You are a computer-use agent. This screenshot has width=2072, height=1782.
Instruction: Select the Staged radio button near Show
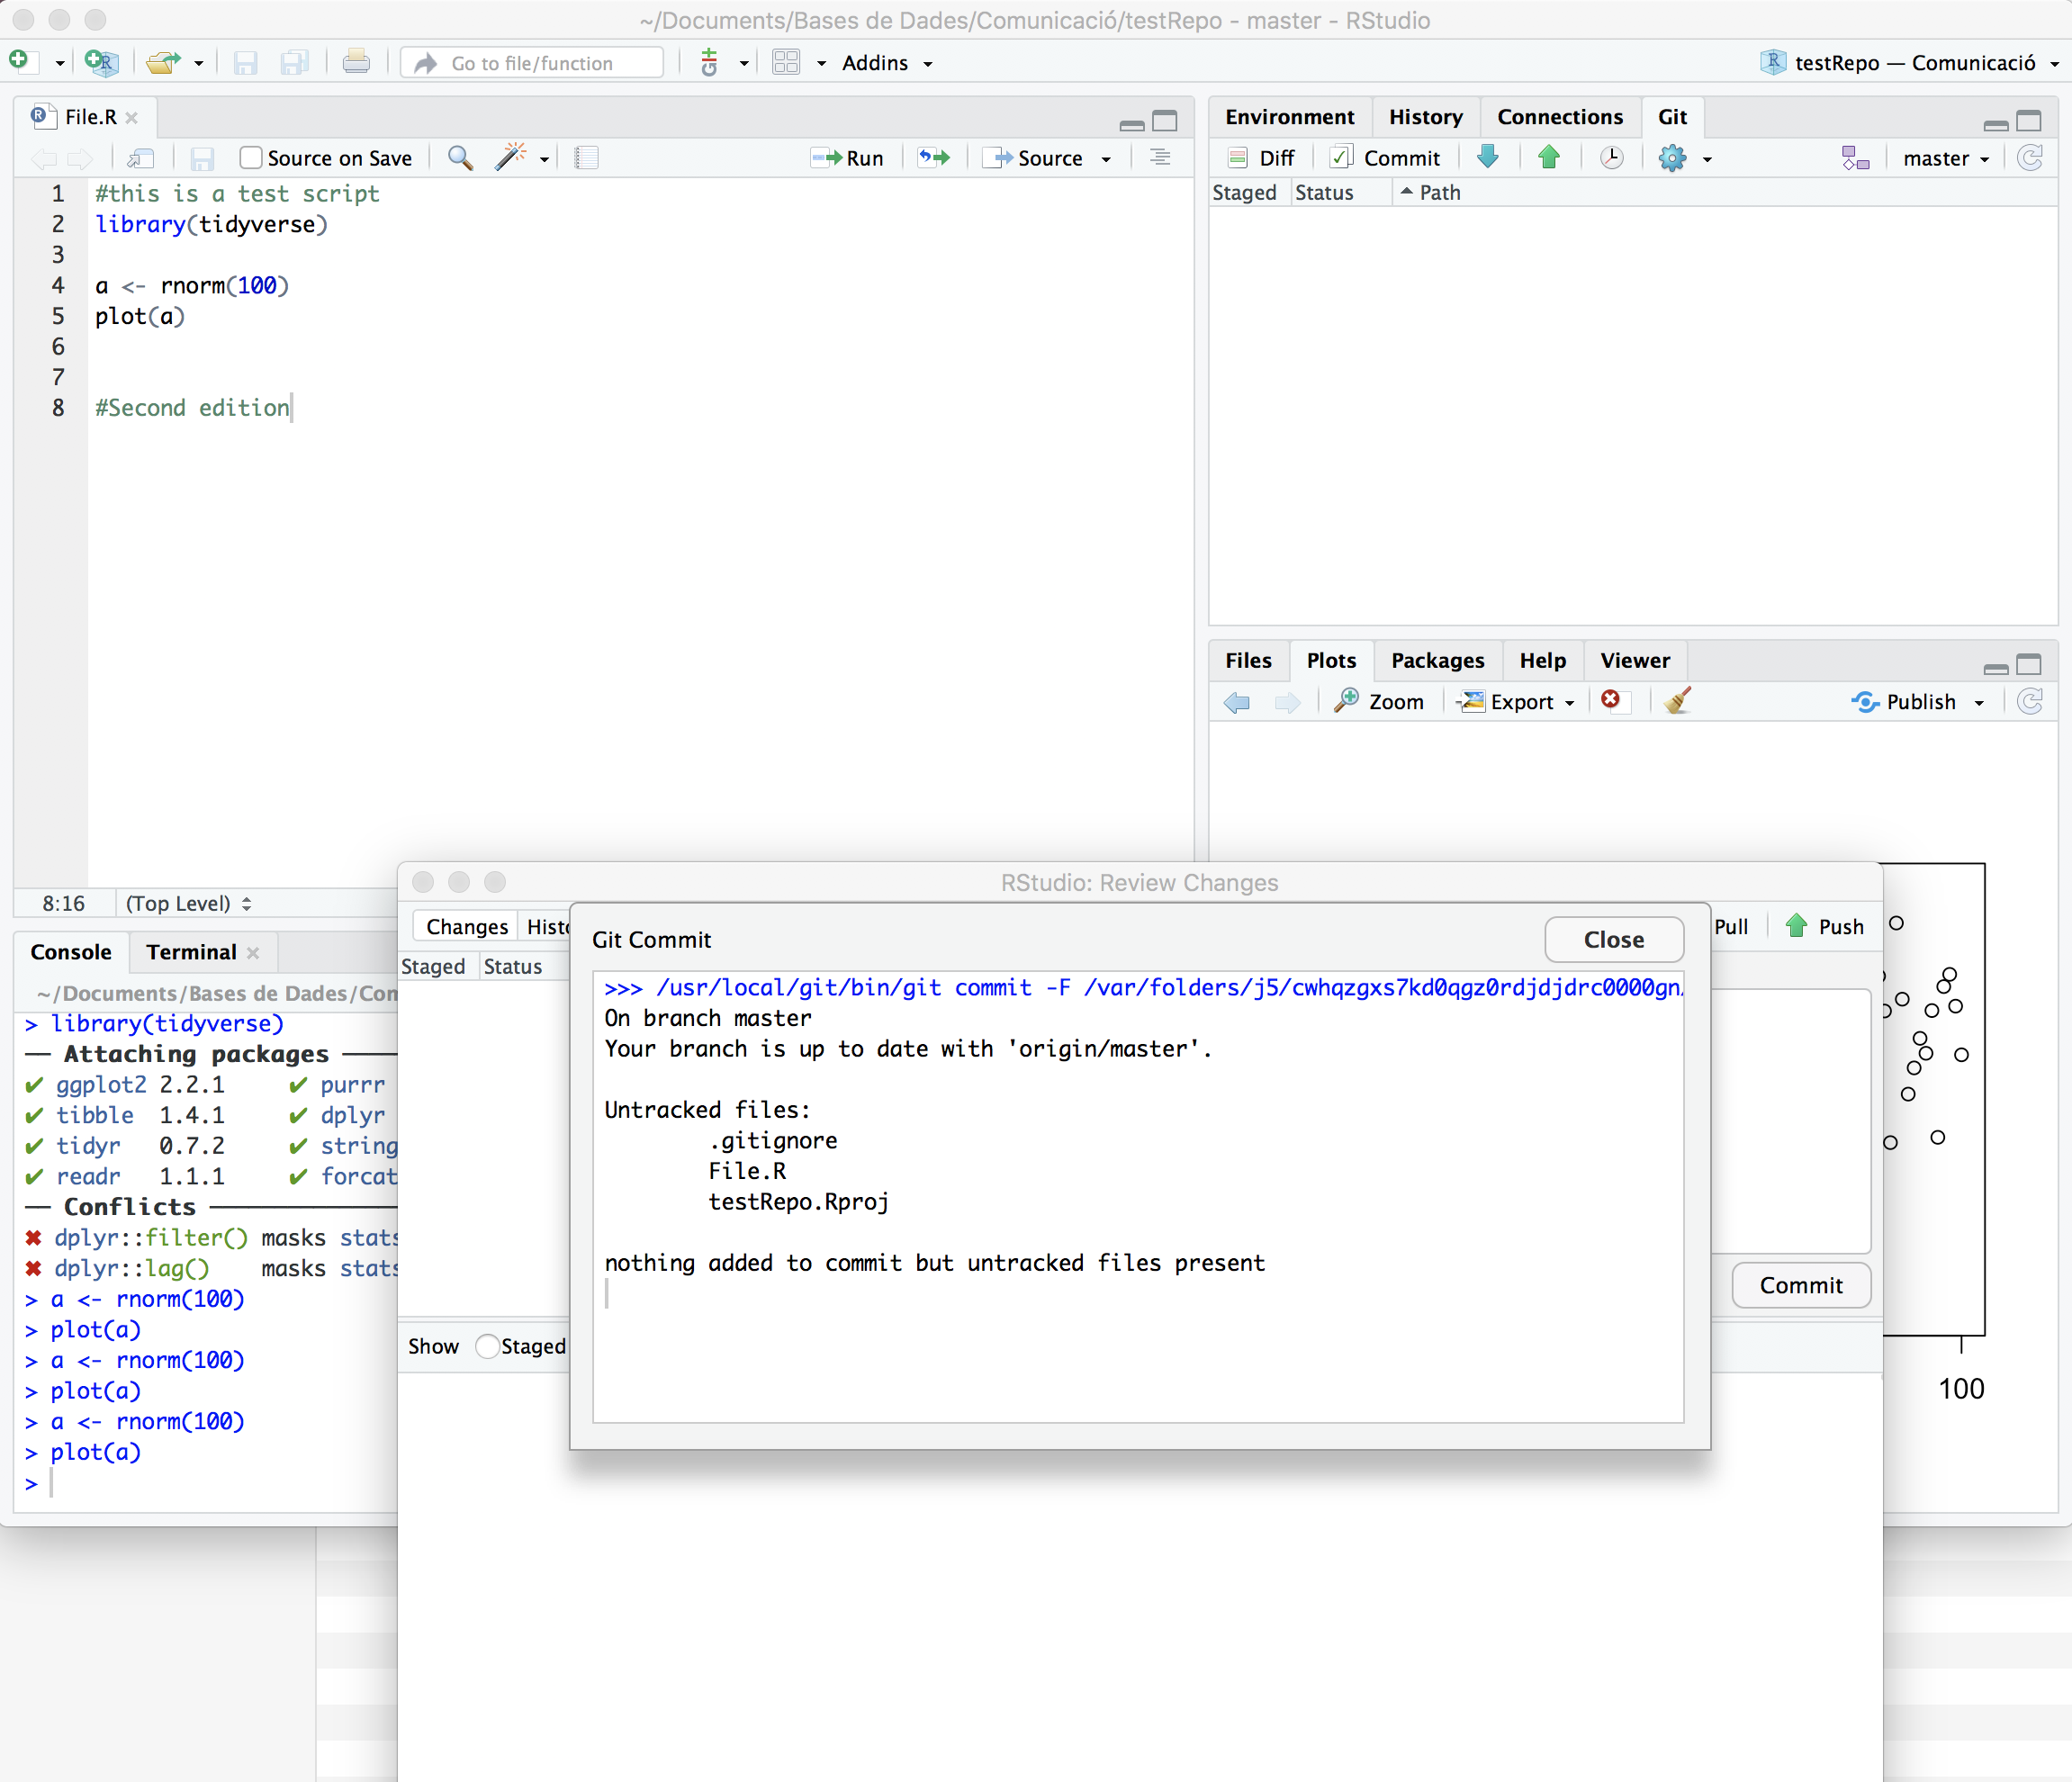tap(489, 1346)
